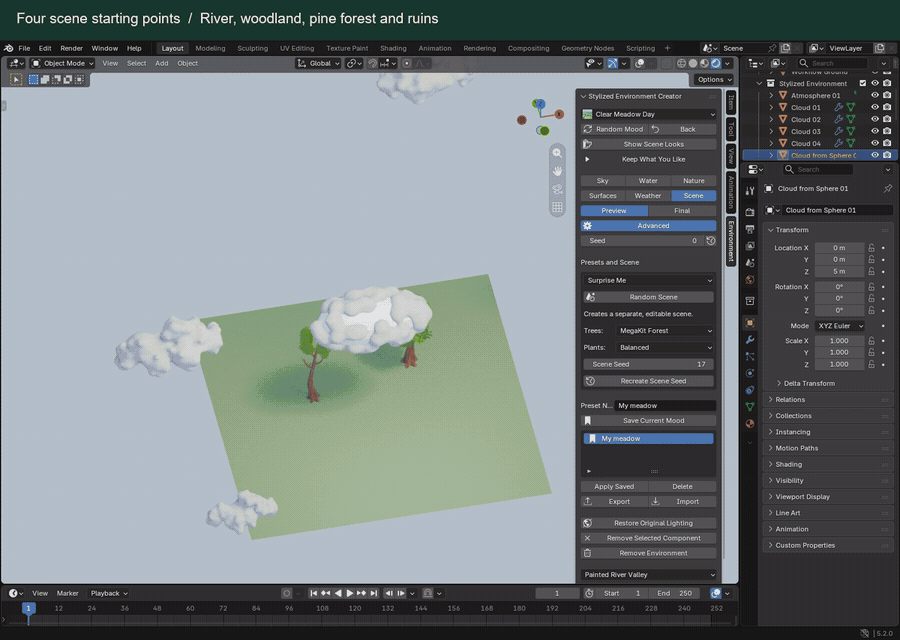
Task: Open the Modifiers wrench properties tab
Action: tap(750, 339)
